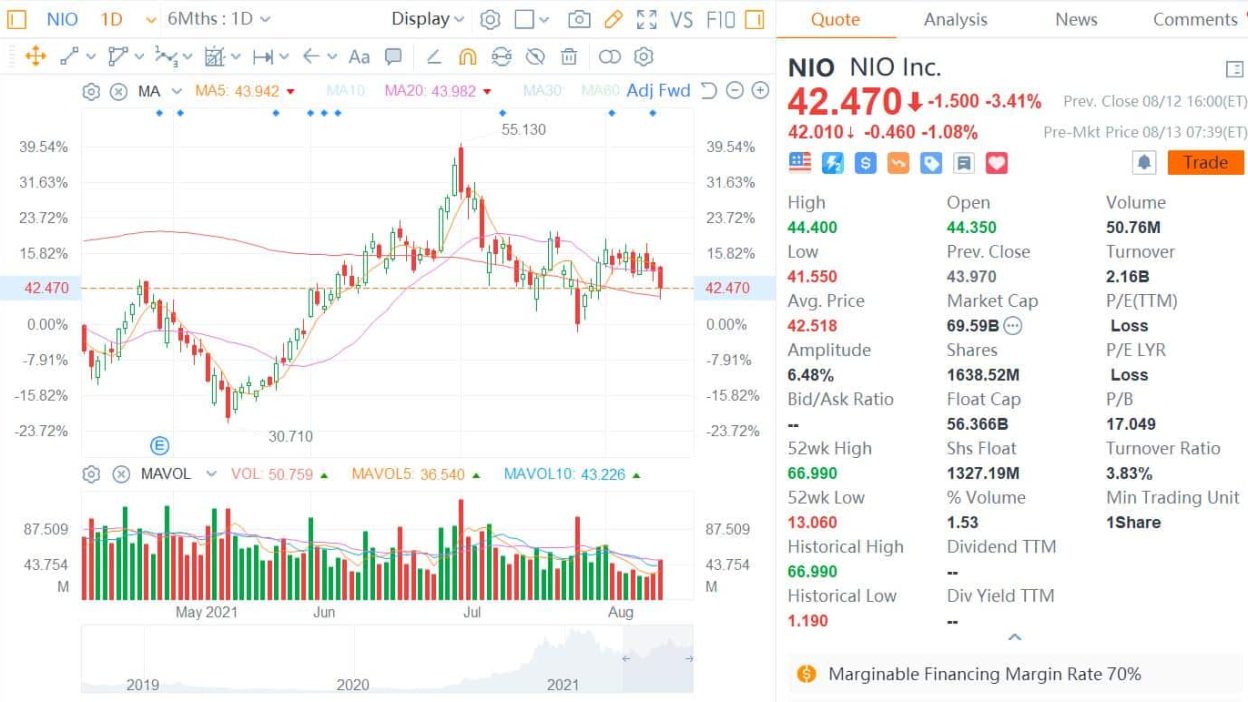The height and width of the screenshot is (702, 1248).
Task: Remove the MA indicator
Action: 118,92
